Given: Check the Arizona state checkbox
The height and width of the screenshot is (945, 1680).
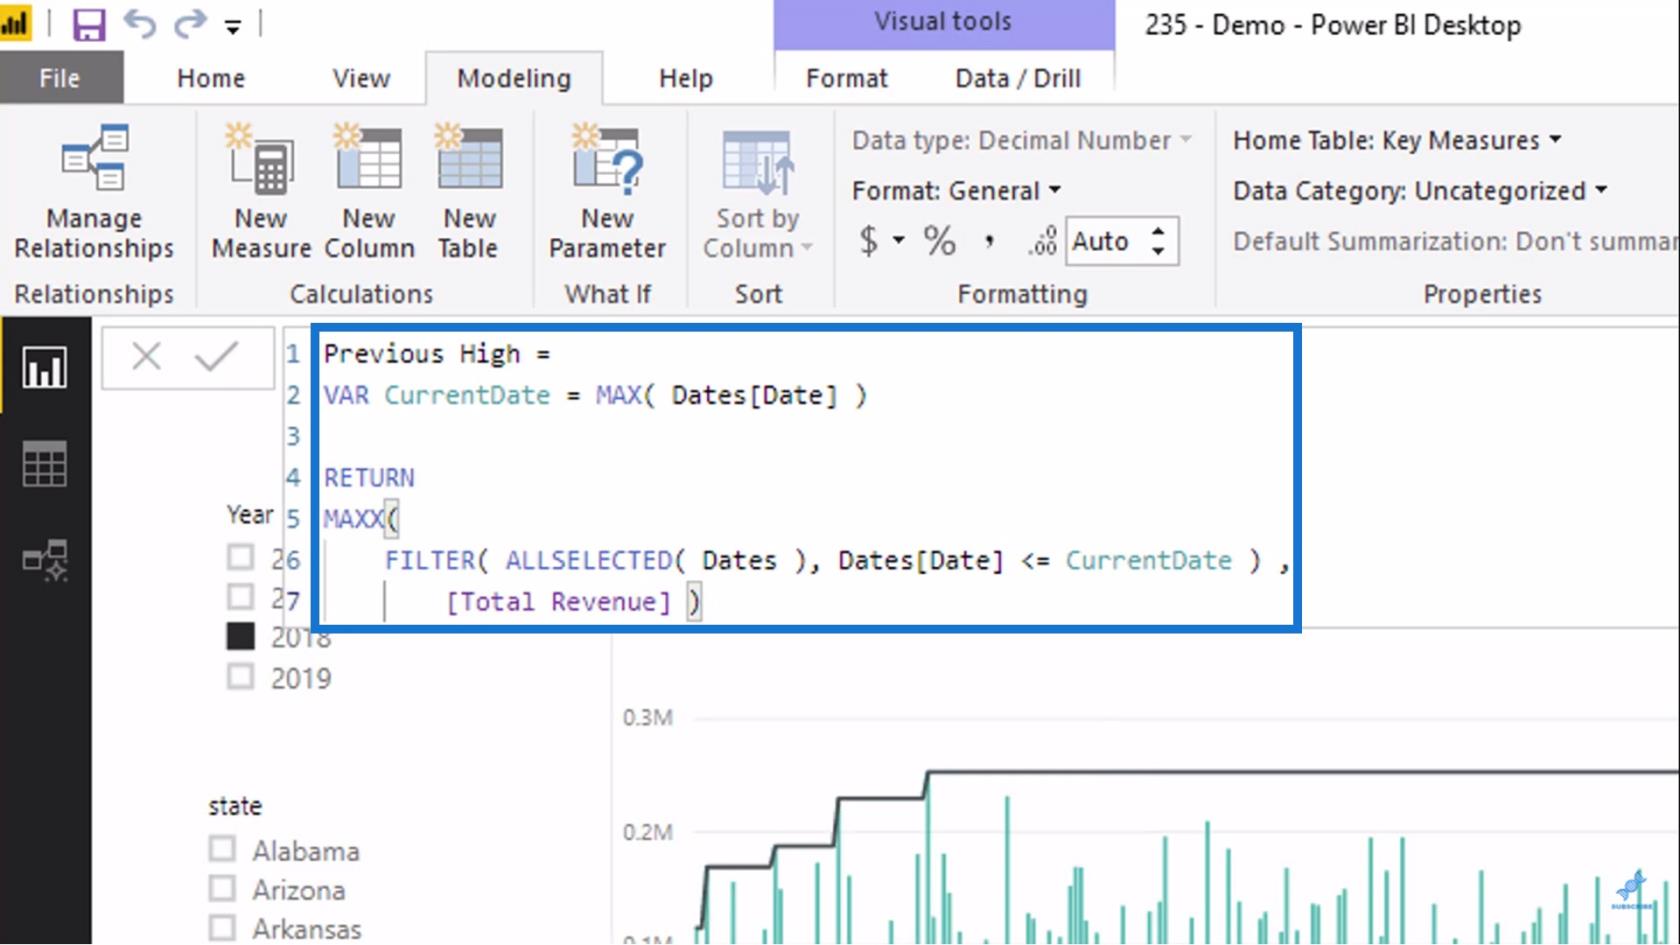Looking at the screenshot, I should click(x=222, y=888).
